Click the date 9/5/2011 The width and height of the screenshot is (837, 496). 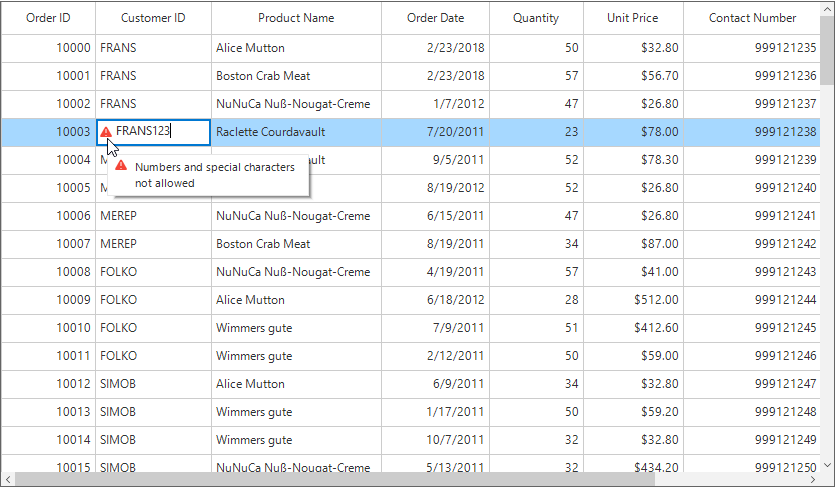pos(436,160)
